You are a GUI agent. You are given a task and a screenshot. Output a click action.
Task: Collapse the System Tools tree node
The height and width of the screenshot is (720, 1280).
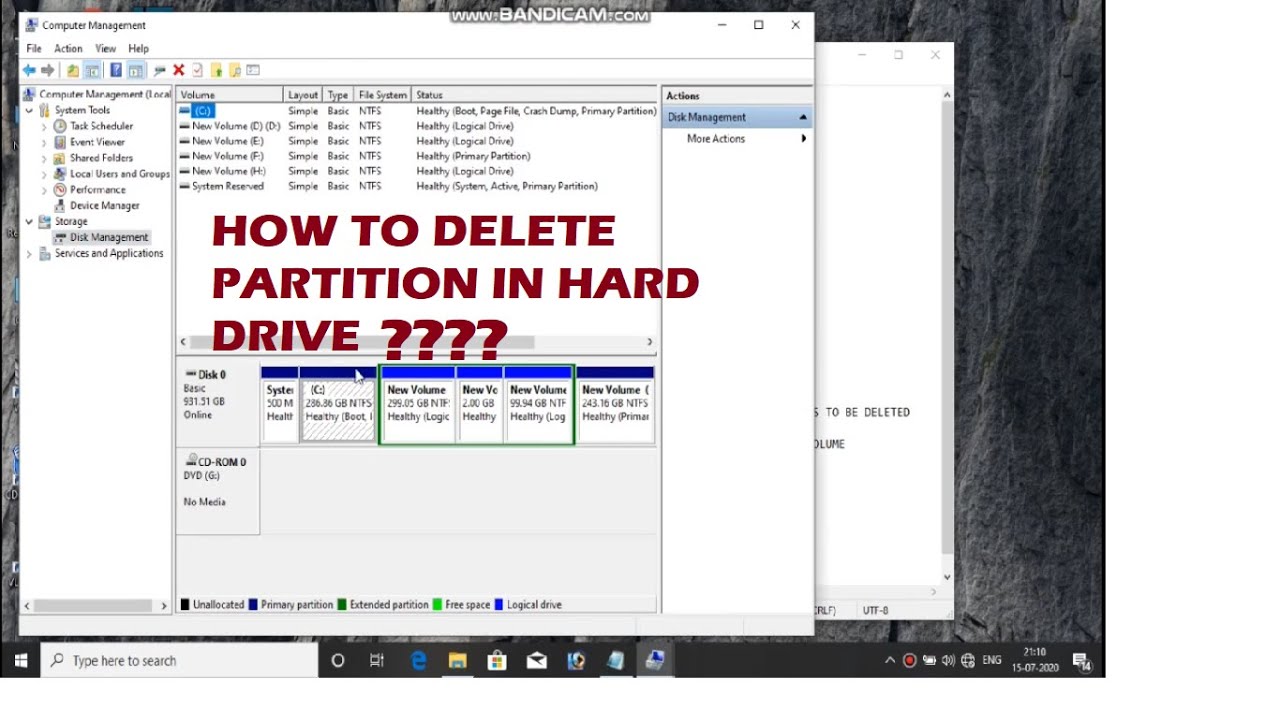coord(29,110)
